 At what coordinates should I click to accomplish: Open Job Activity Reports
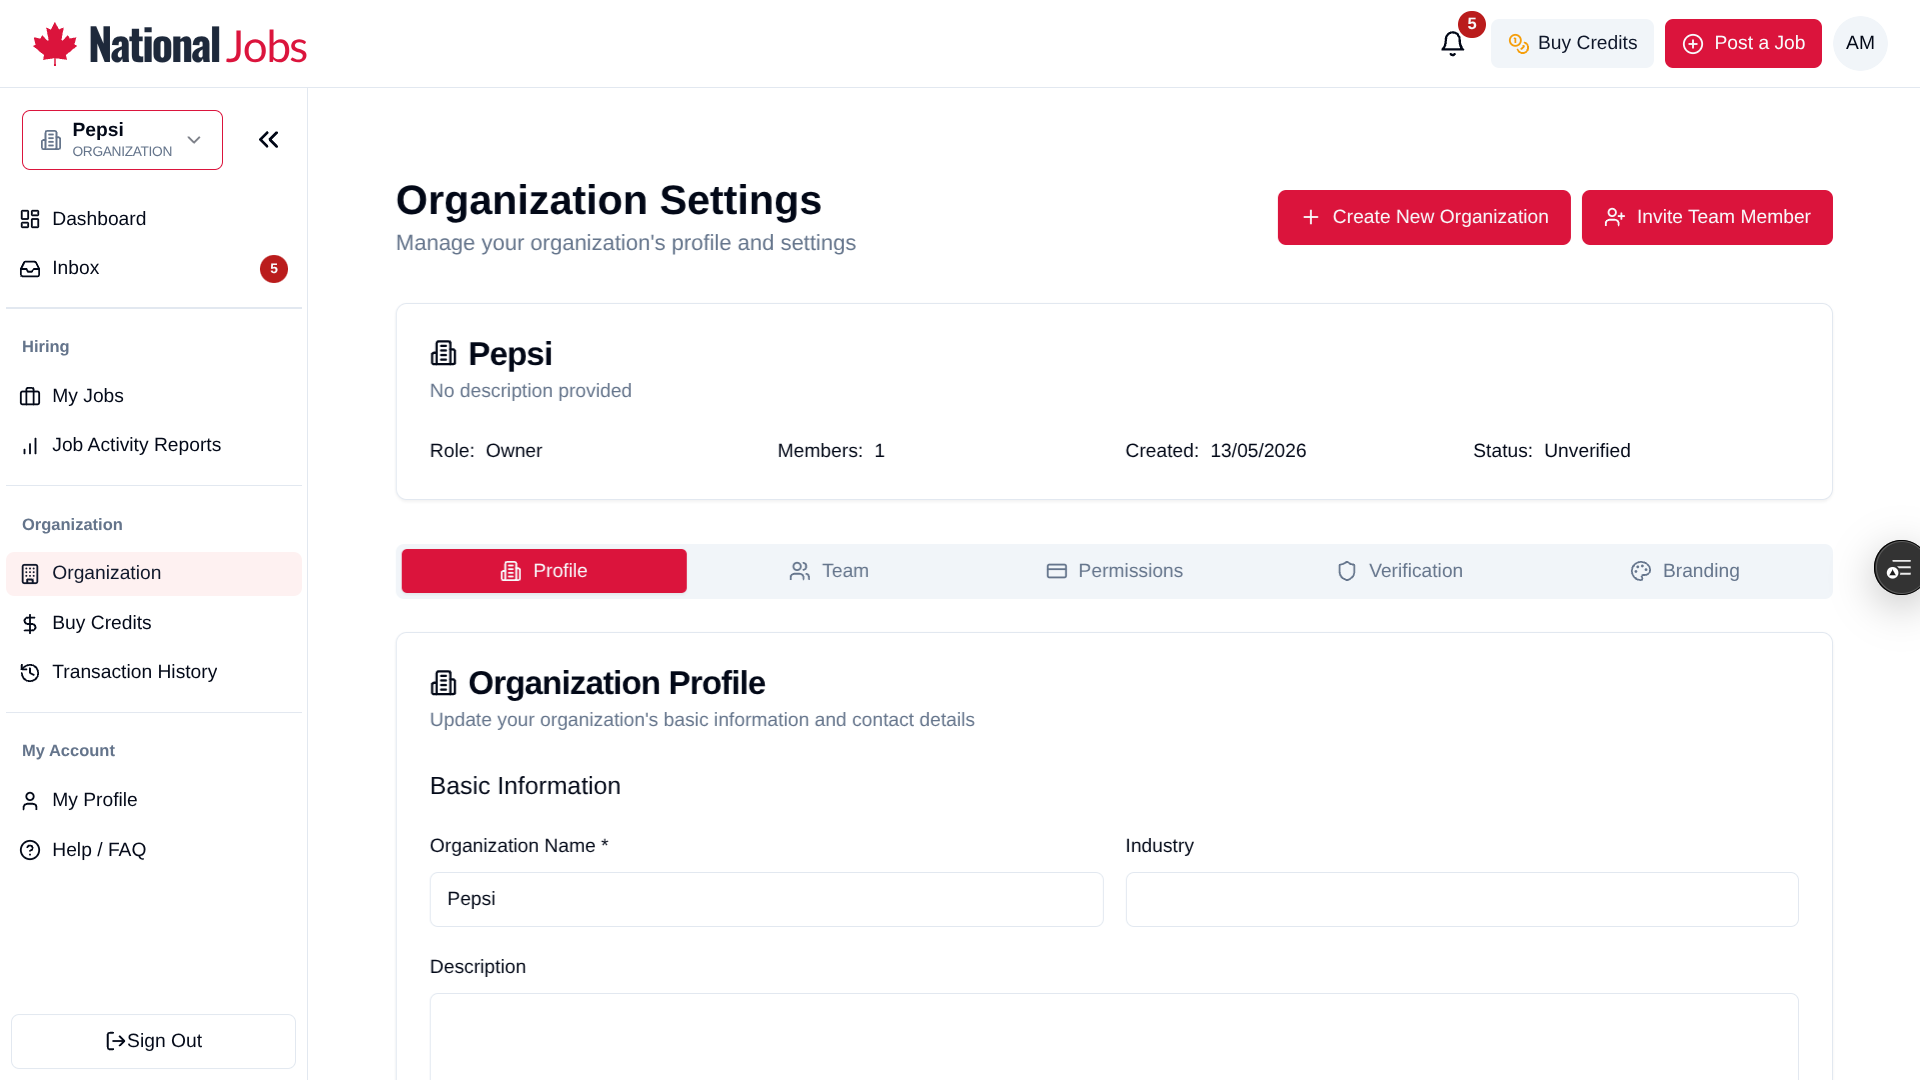[154, 445]
